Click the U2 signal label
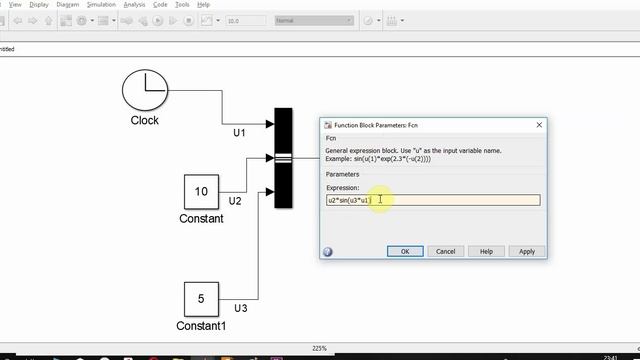This screenshot has width=640, height=360. [x=235, y=201]
